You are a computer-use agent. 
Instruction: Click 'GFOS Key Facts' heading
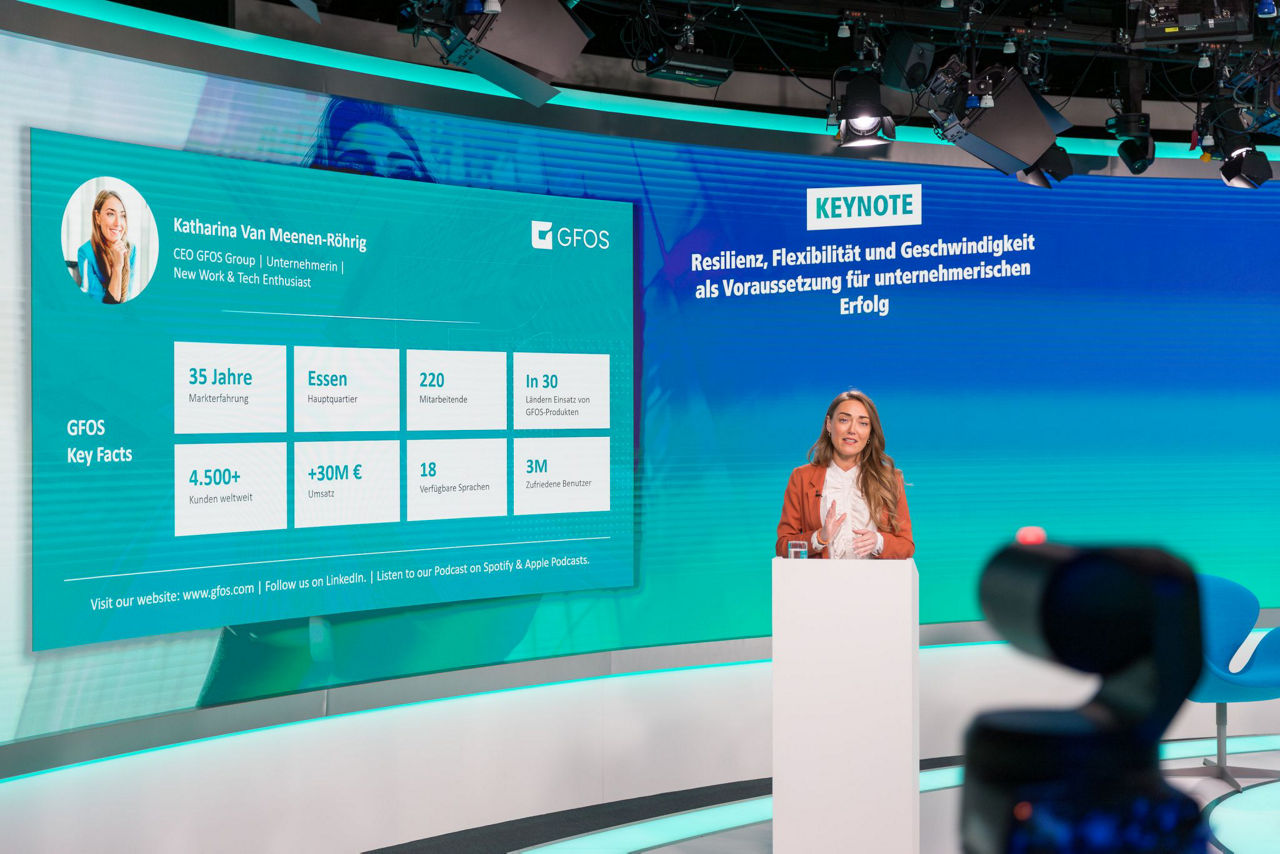tap(99, 441)
